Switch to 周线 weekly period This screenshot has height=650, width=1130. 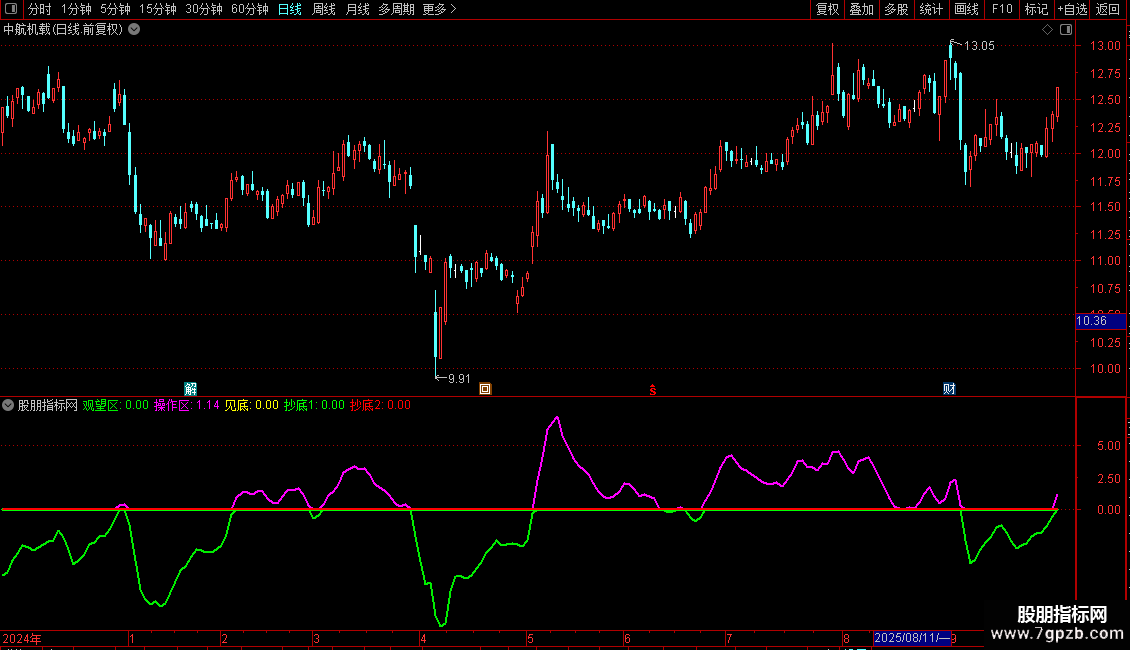324,9
